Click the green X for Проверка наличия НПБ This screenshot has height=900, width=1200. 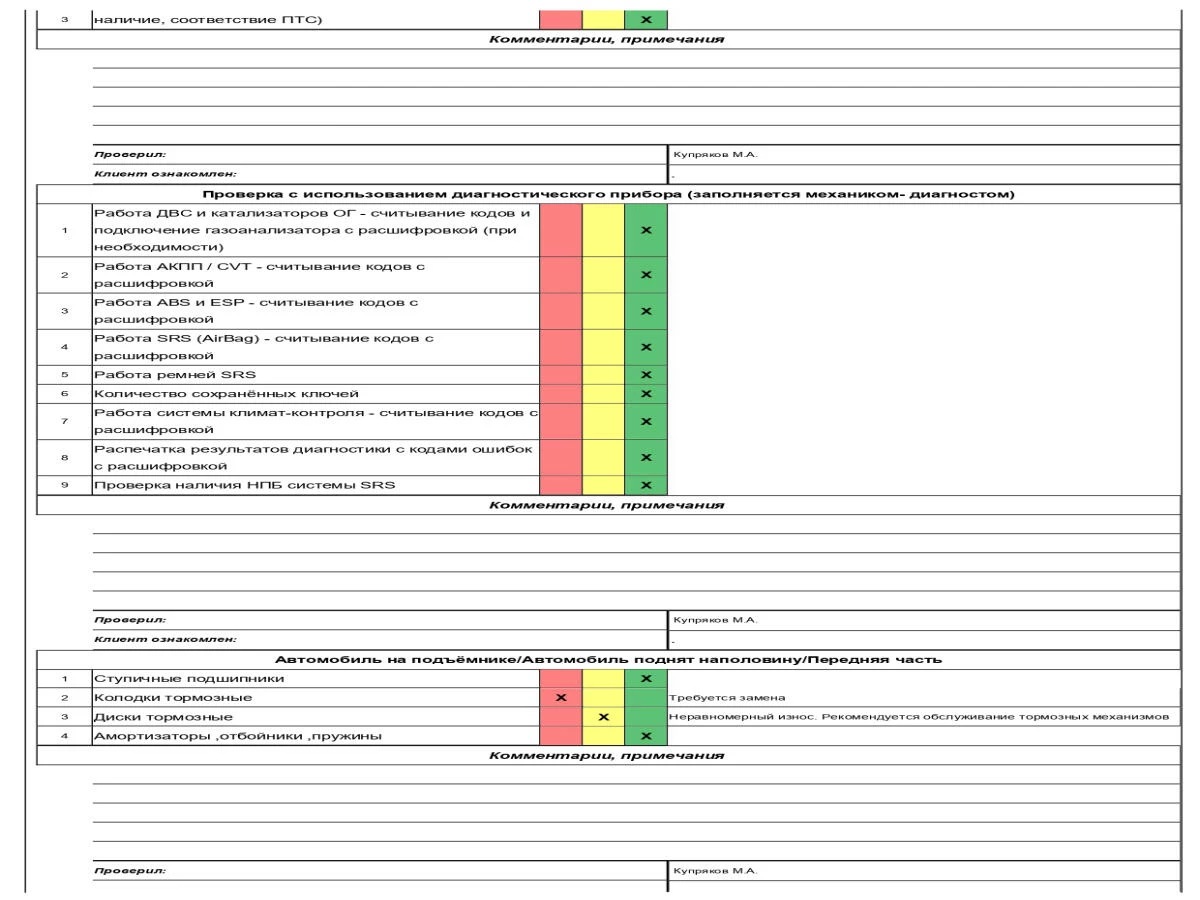click(x=645, y=486)
